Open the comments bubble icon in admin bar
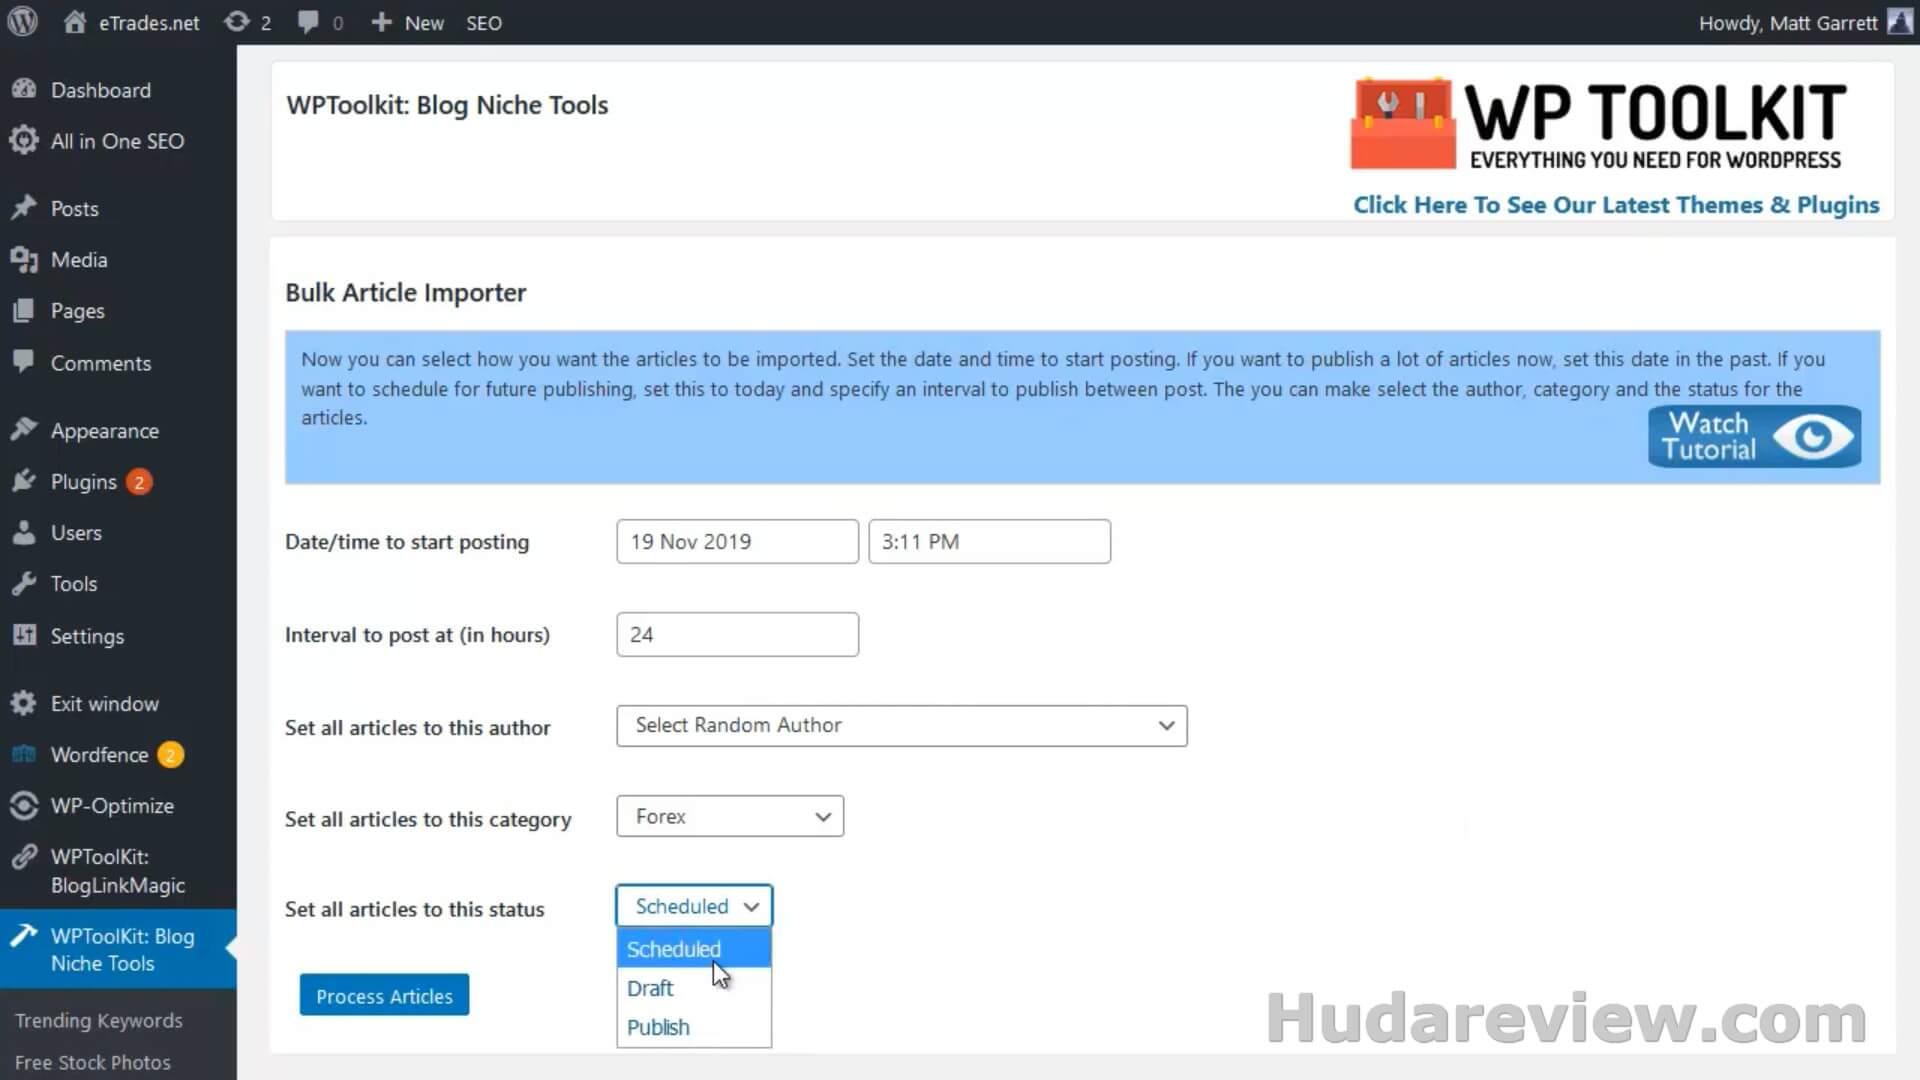 click(x=308, y=21)
